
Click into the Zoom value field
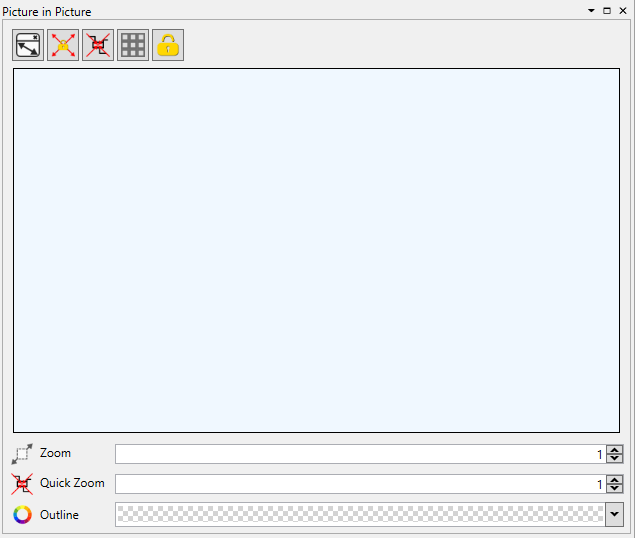[355, 454]
